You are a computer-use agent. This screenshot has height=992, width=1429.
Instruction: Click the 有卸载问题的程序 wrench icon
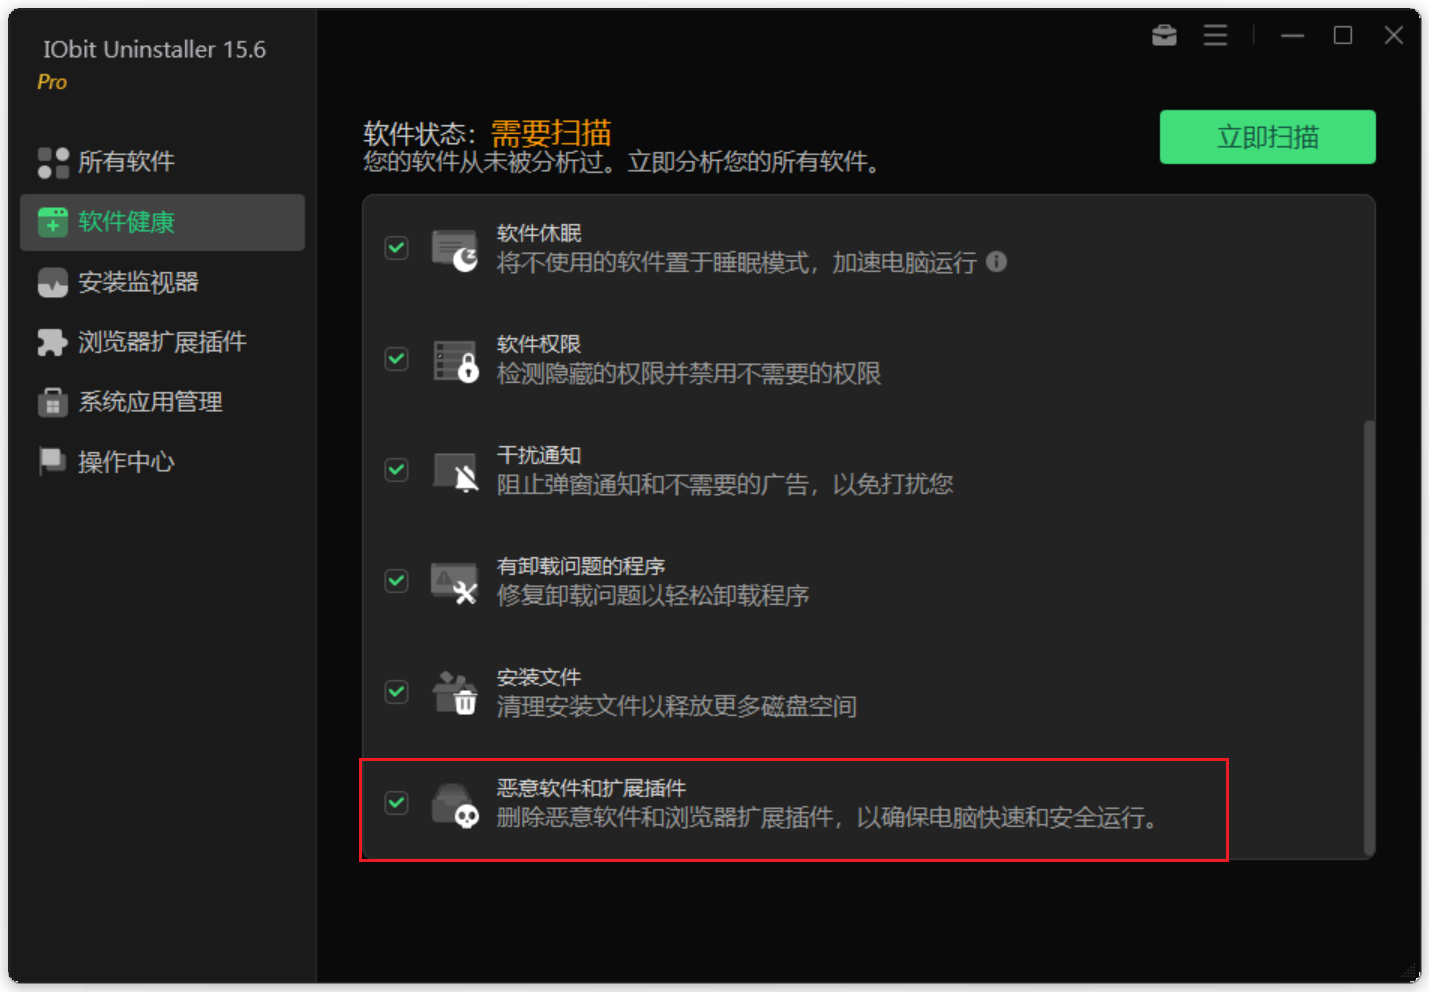[x=455, y=583]
